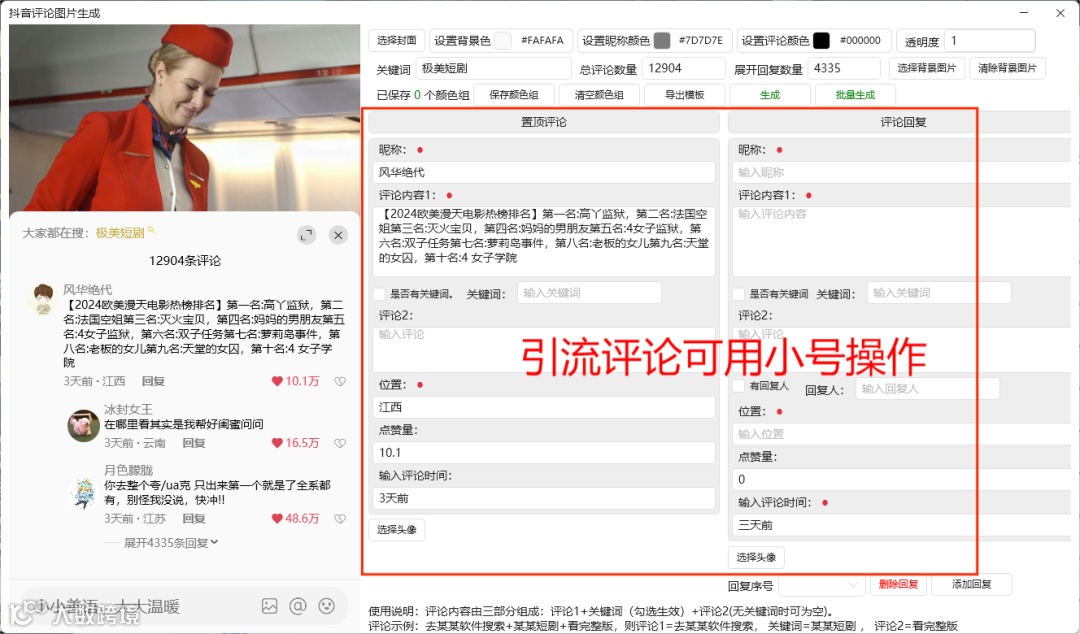The image size is (1080, 634).
Task: Open the comment color swatch #000000
Action: (821, 41)
